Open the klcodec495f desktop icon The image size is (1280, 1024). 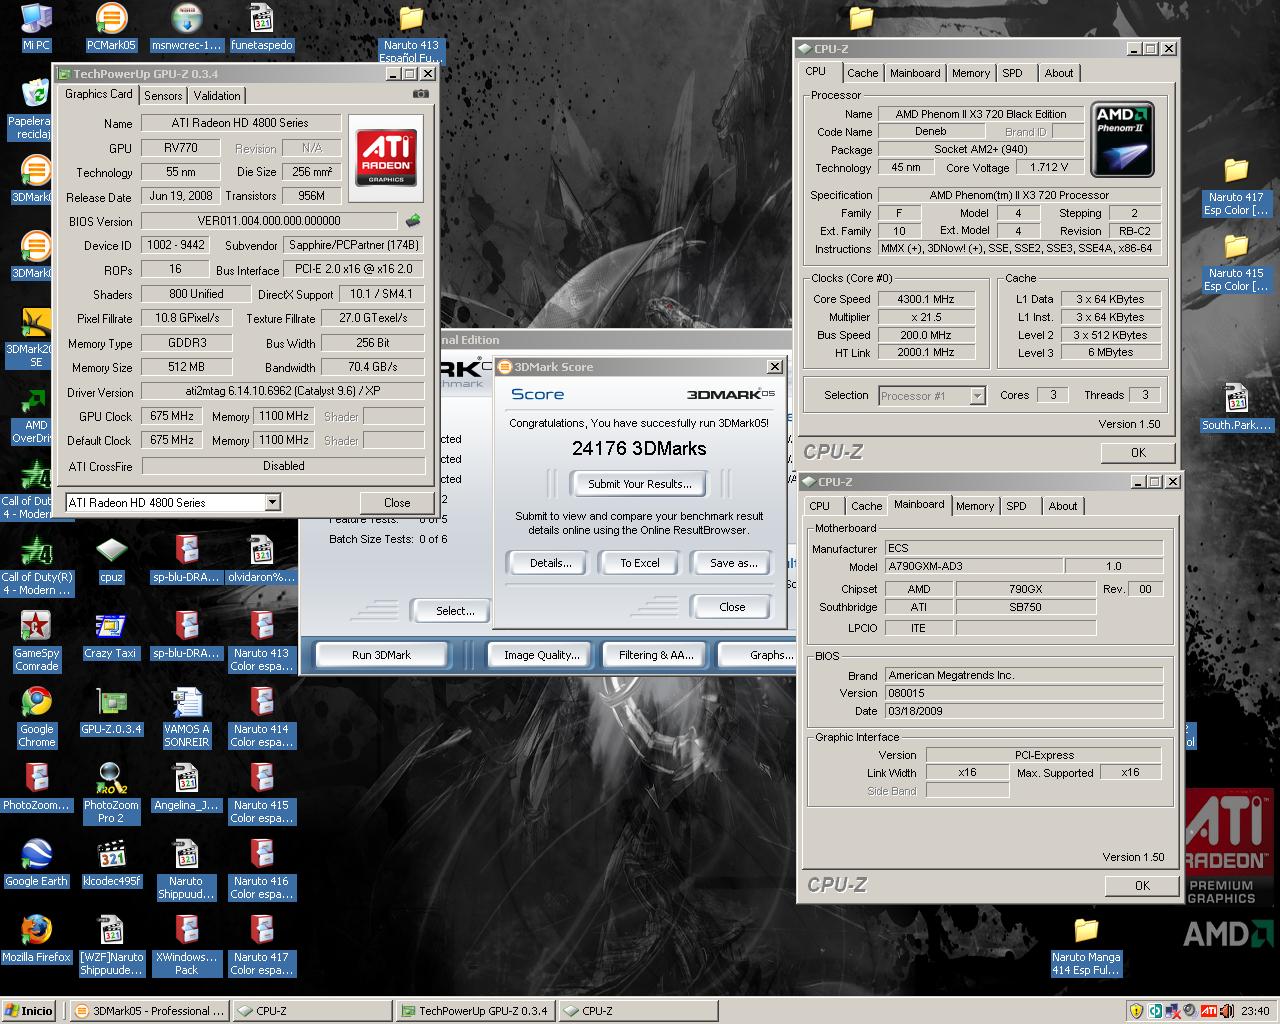111,864
